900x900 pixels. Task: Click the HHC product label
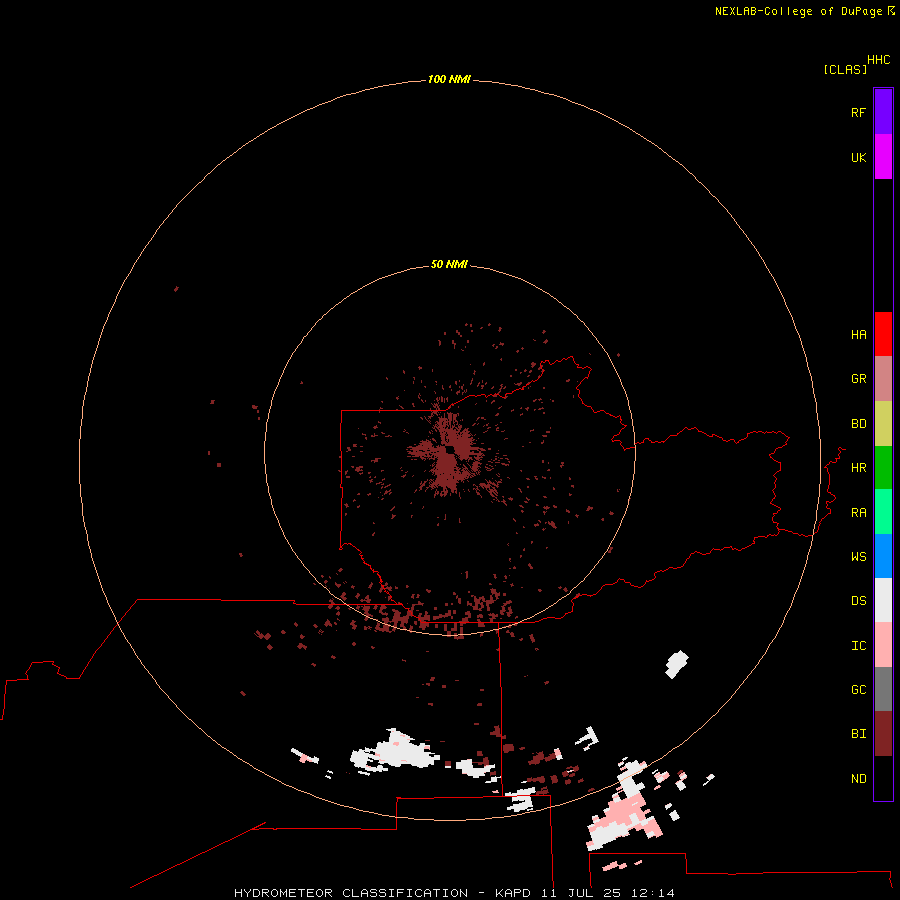pos(879,60)
